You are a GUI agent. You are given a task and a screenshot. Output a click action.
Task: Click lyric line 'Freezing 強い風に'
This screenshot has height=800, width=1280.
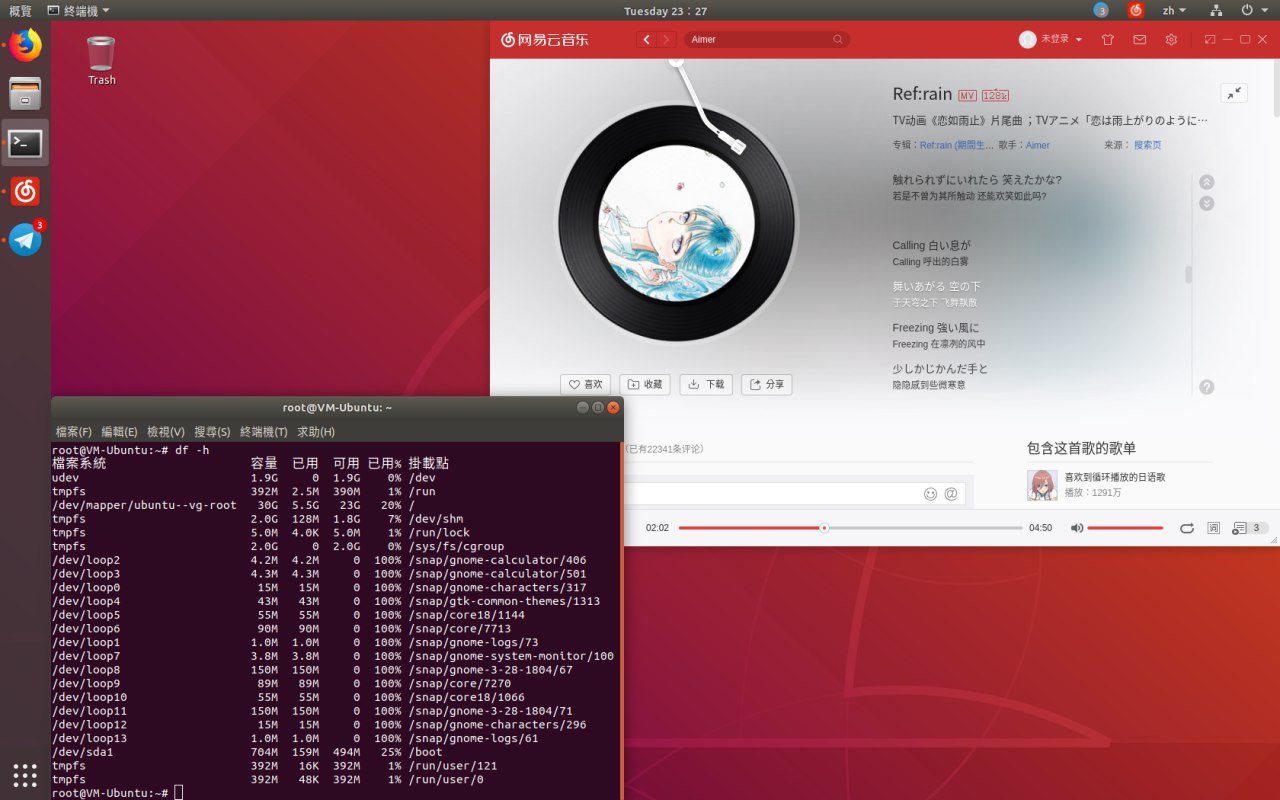click(x=936, y=328)
